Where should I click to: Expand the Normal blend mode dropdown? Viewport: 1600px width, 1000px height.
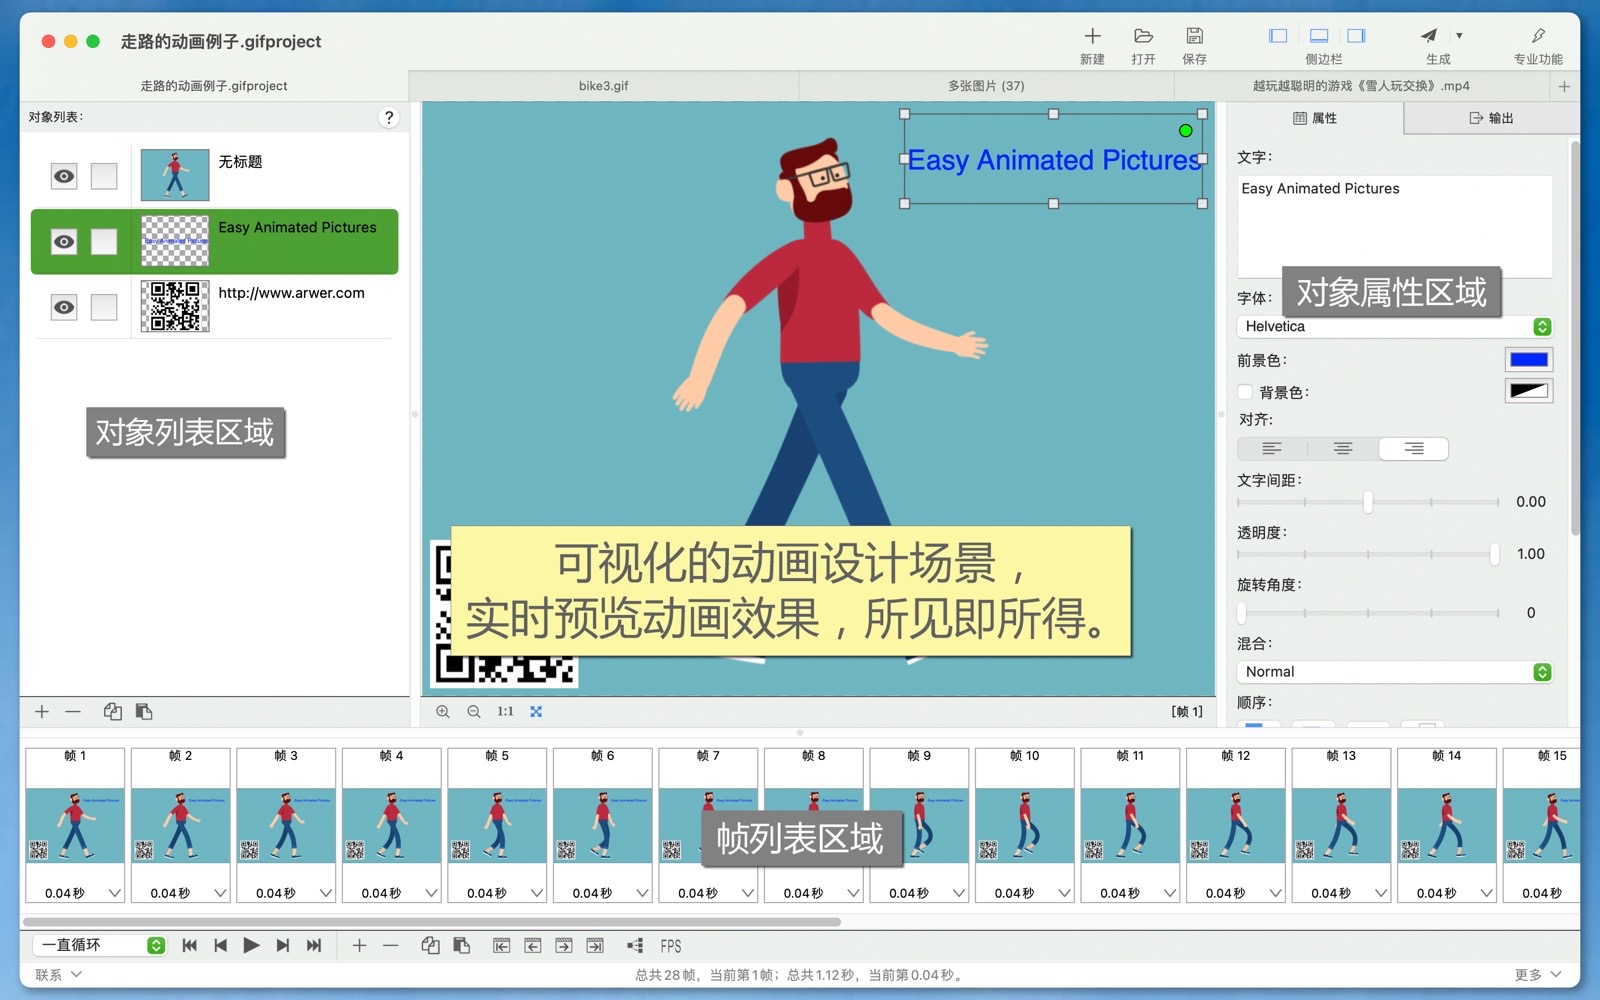[x=1394, y=672]
